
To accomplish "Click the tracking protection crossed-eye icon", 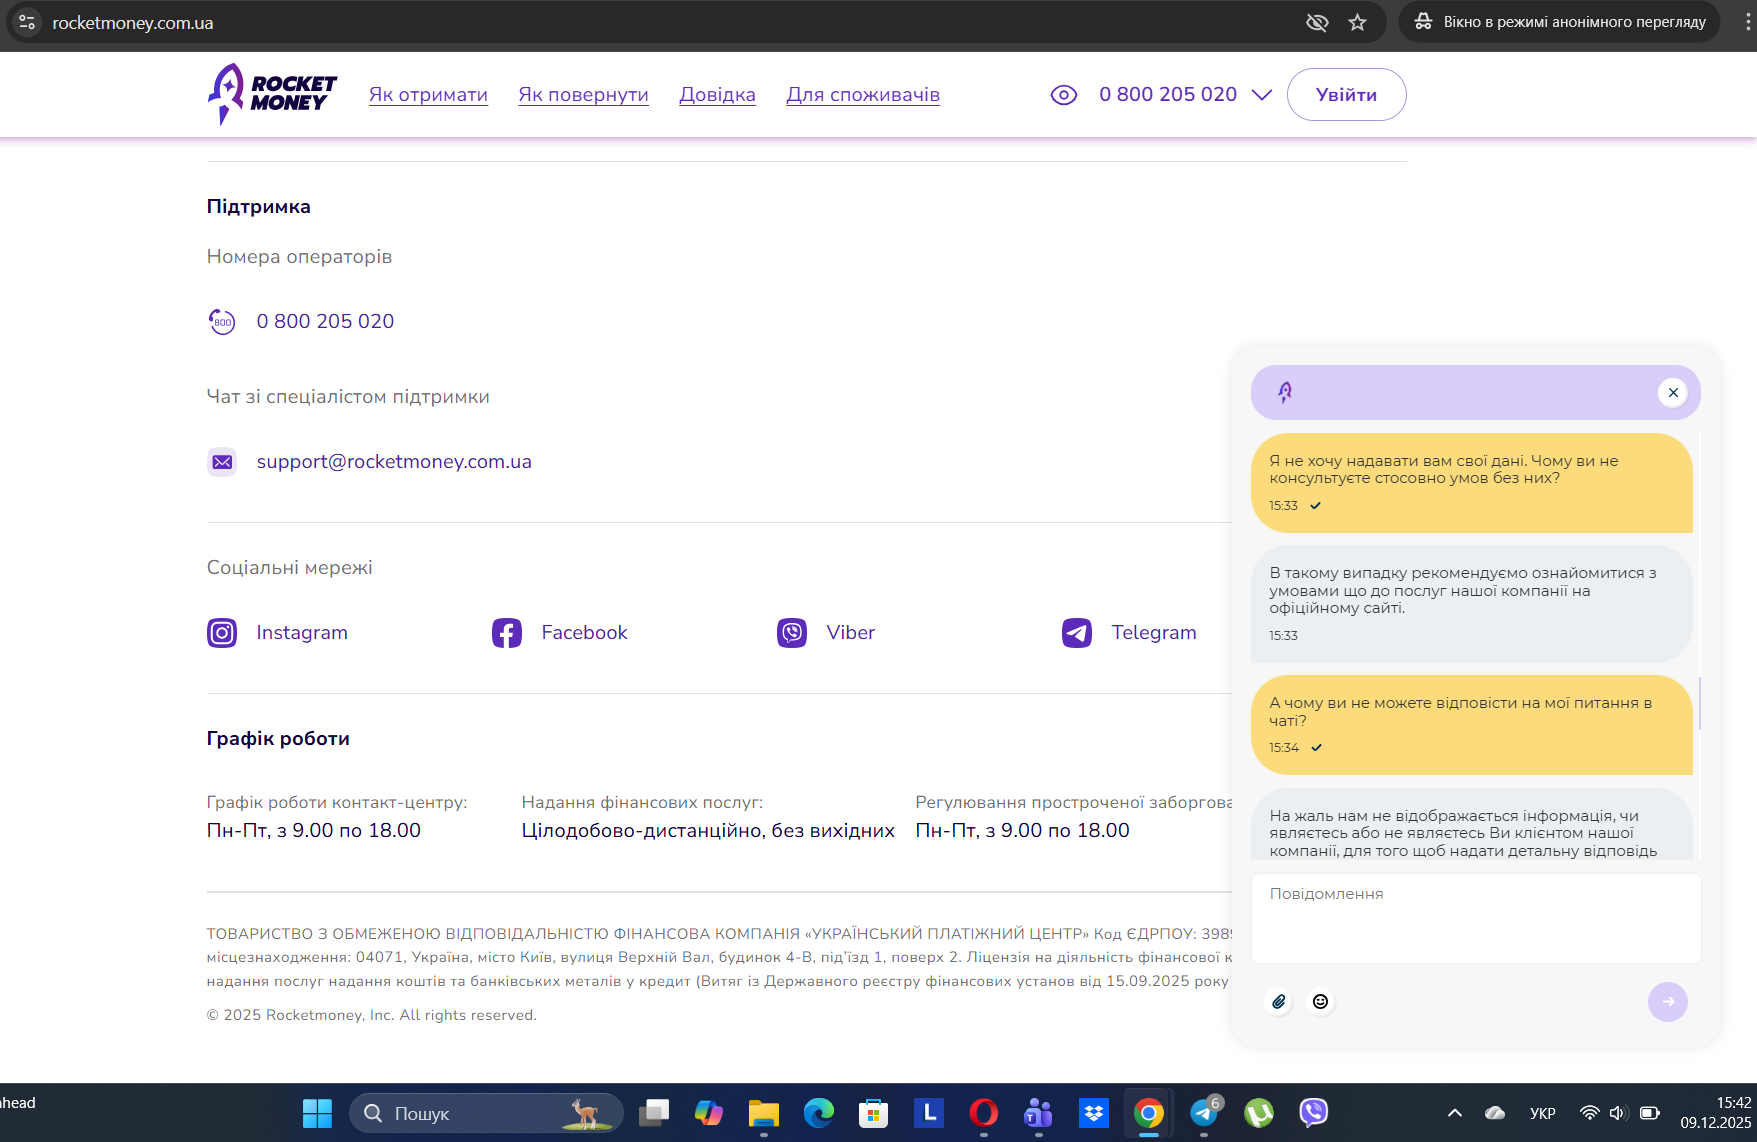I will (x=1317, y=22).
